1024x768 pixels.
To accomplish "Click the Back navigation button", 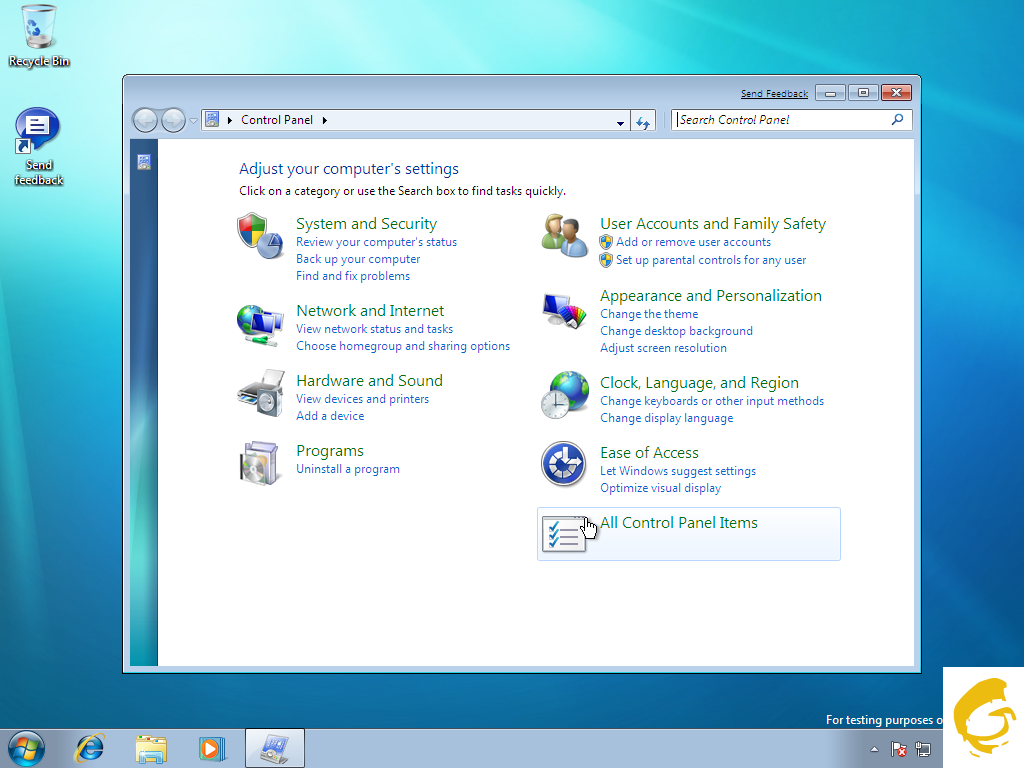I will [x=146, y=120].
